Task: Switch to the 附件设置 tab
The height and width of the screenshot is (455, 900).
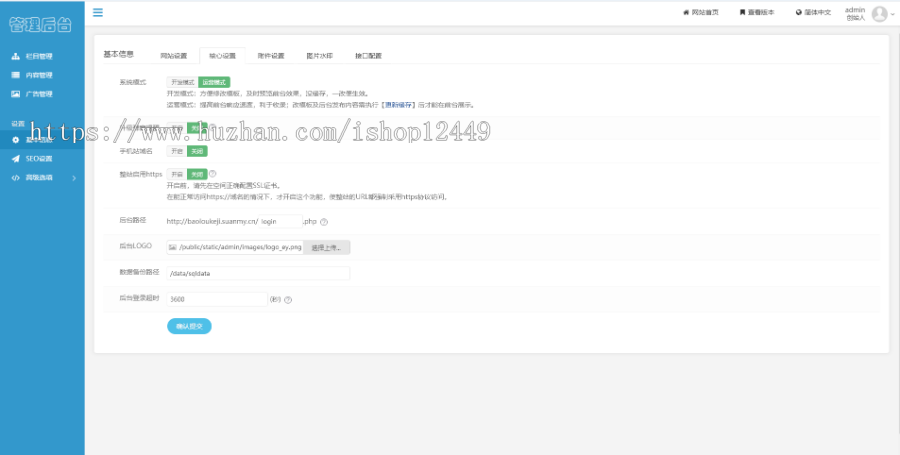Action: click(x=271, y=56)
